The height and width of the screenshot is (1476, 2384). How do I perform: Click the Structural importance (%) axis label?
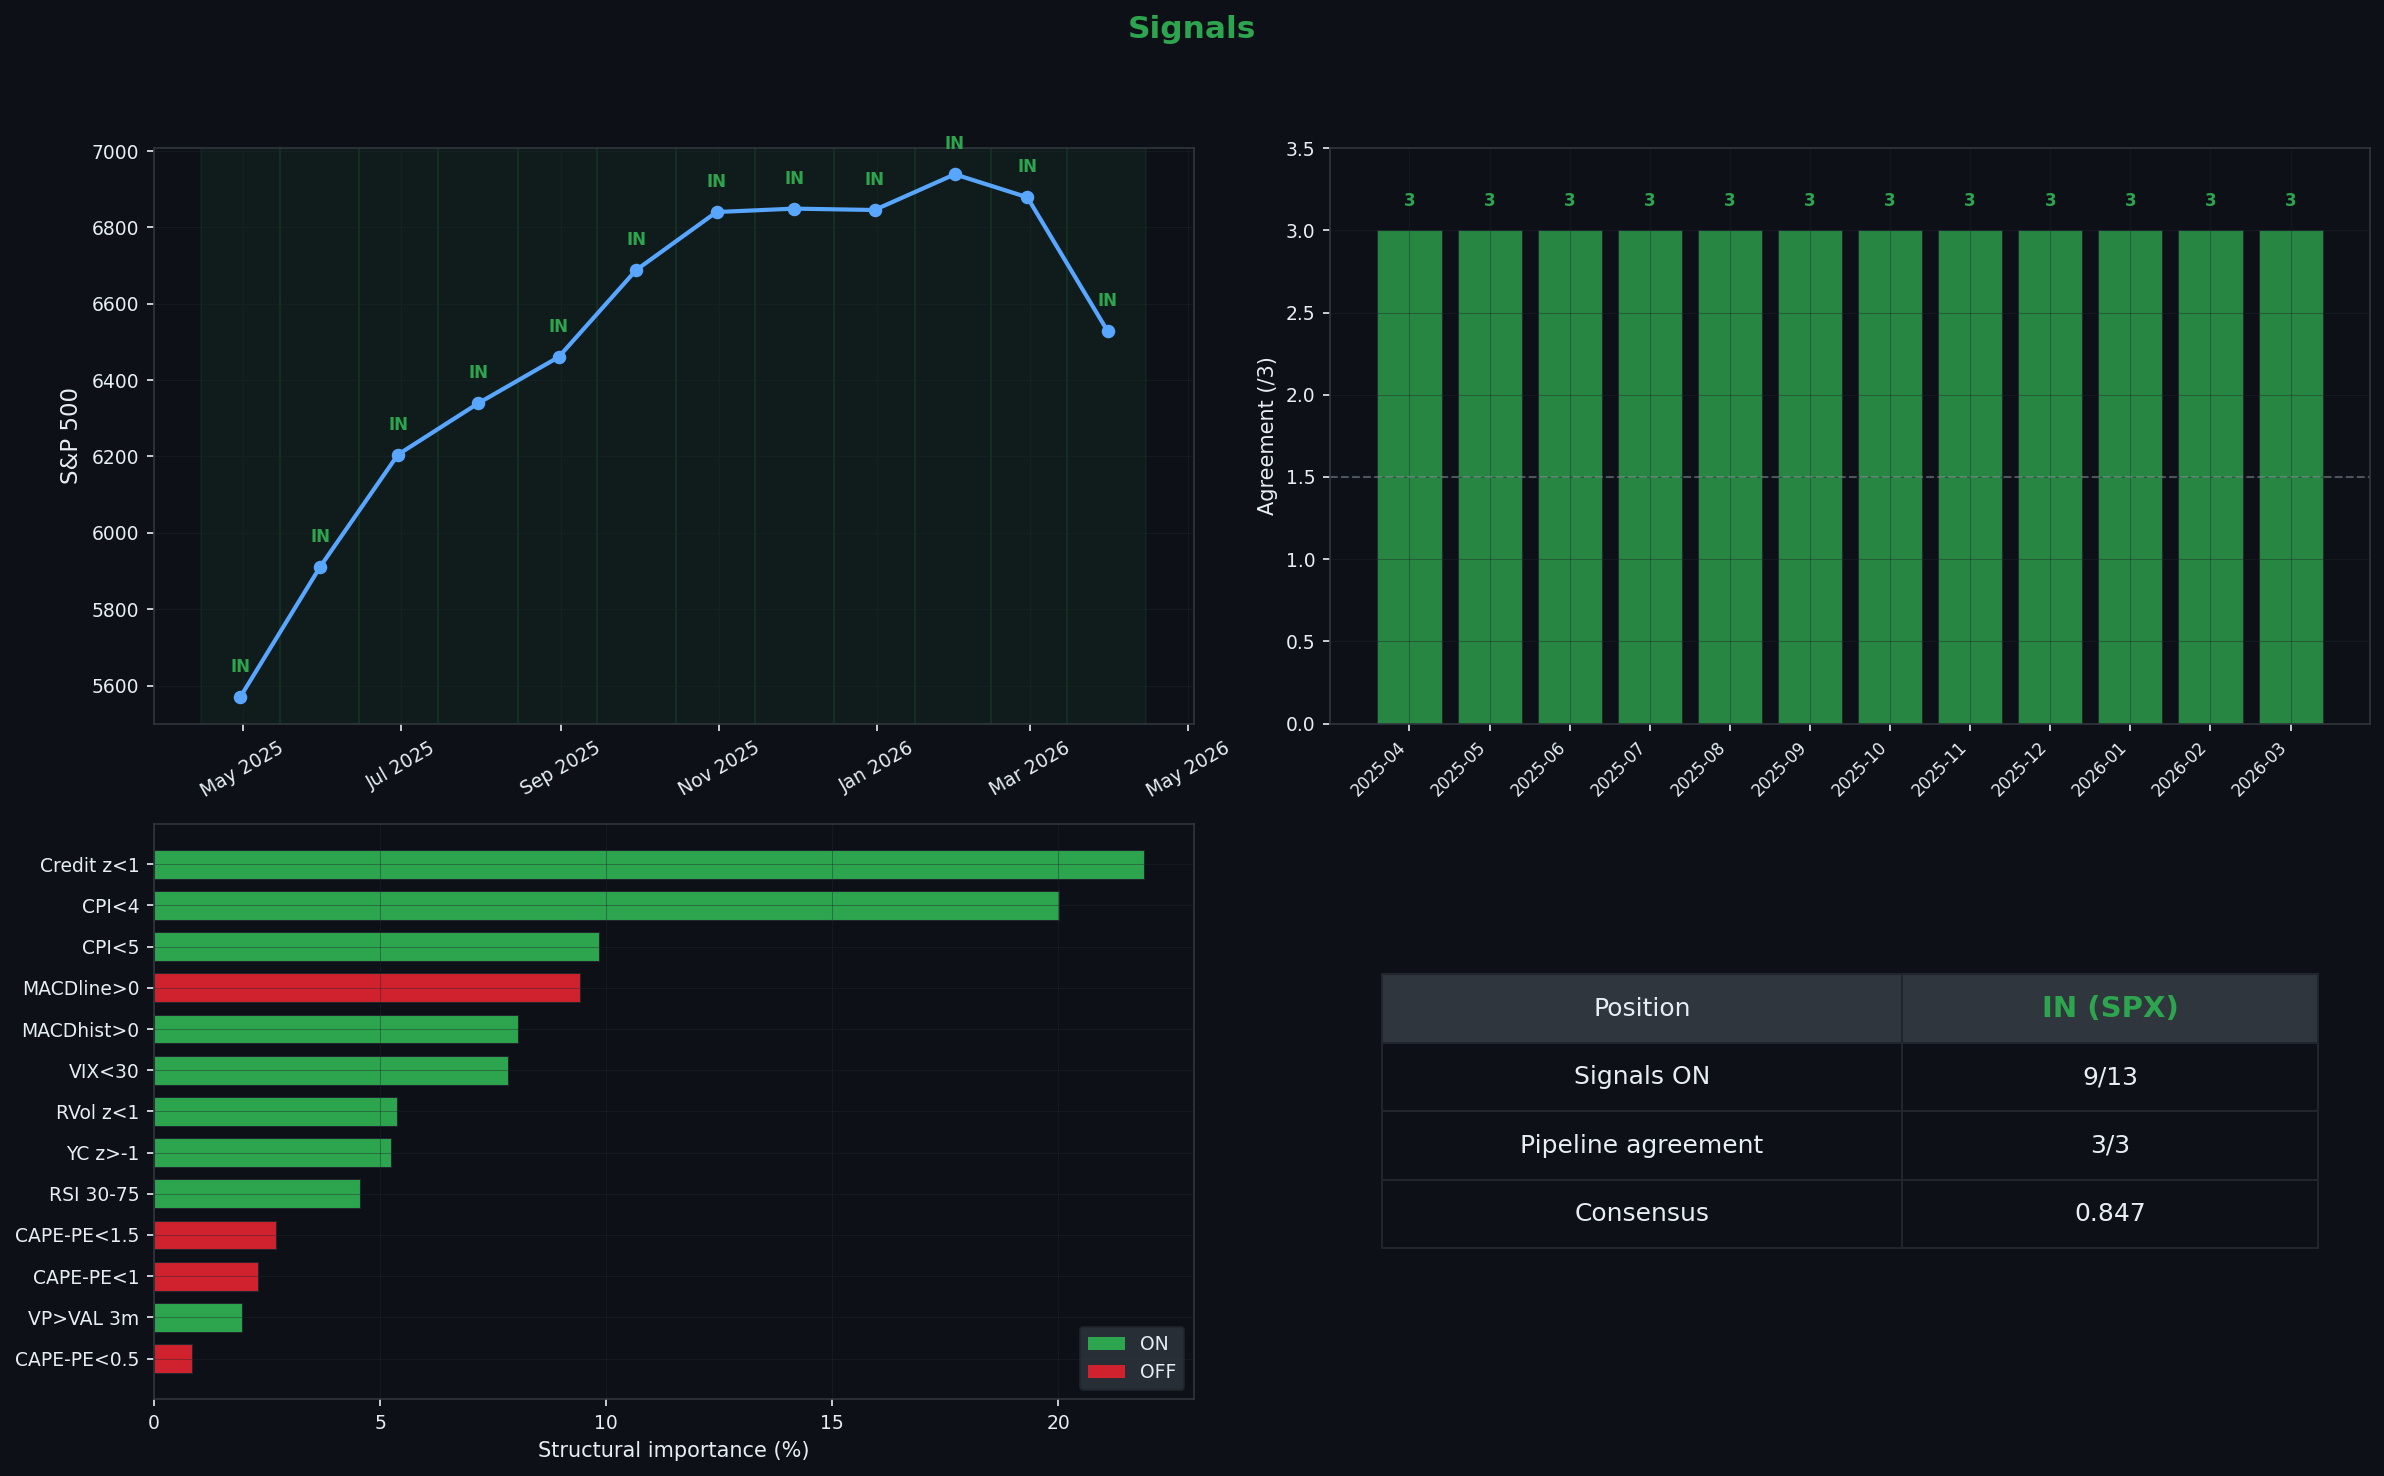coord(673,1450)
